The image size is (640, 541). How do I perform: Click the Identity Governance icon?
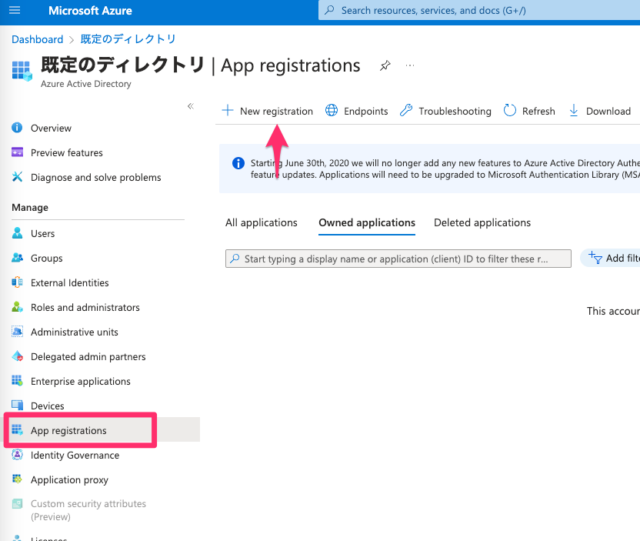(x=17, y=454)
